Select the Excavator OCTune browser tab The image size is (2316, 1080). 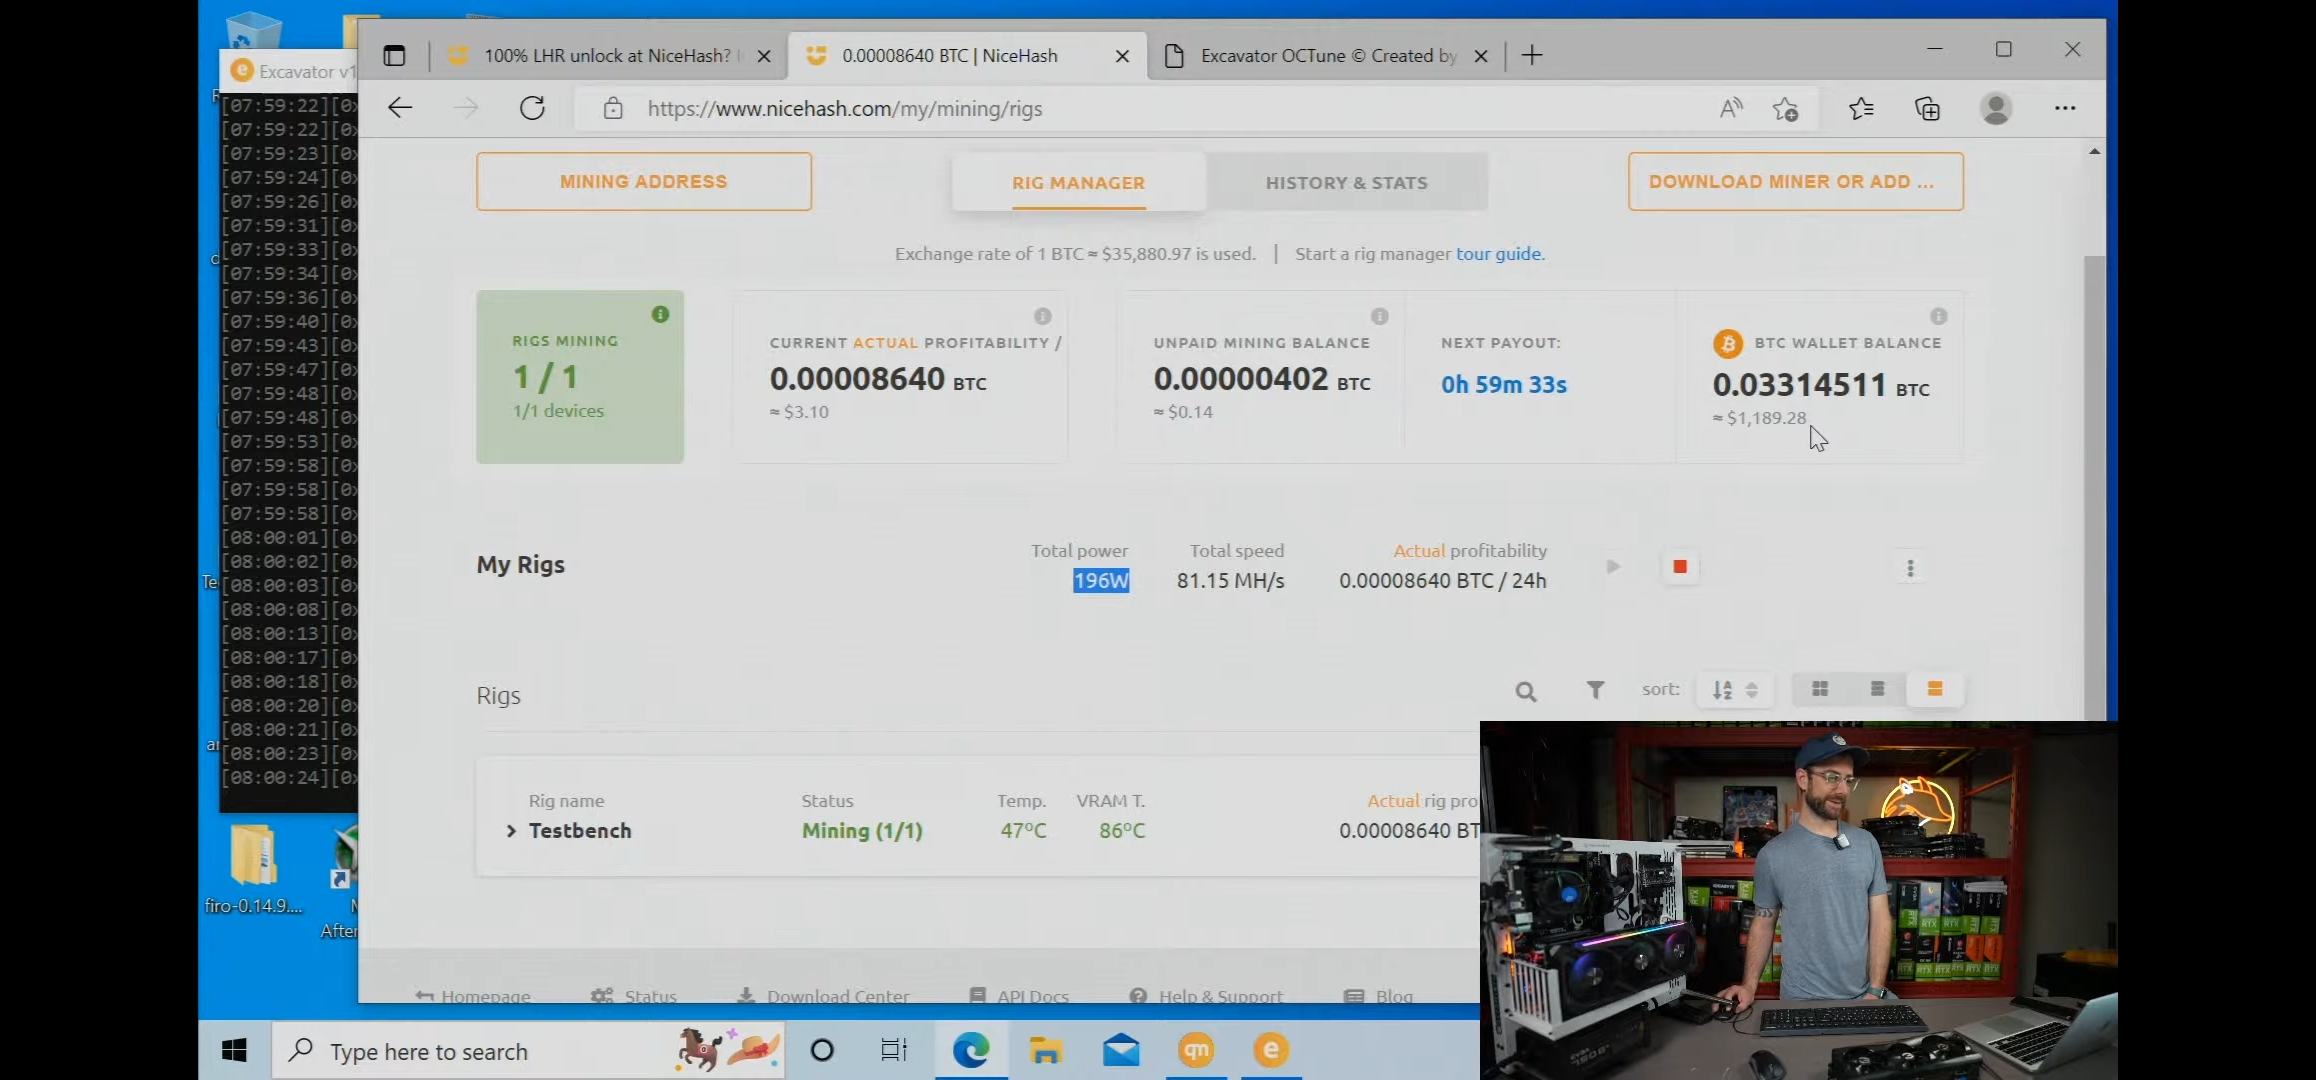coord(1328,56)
